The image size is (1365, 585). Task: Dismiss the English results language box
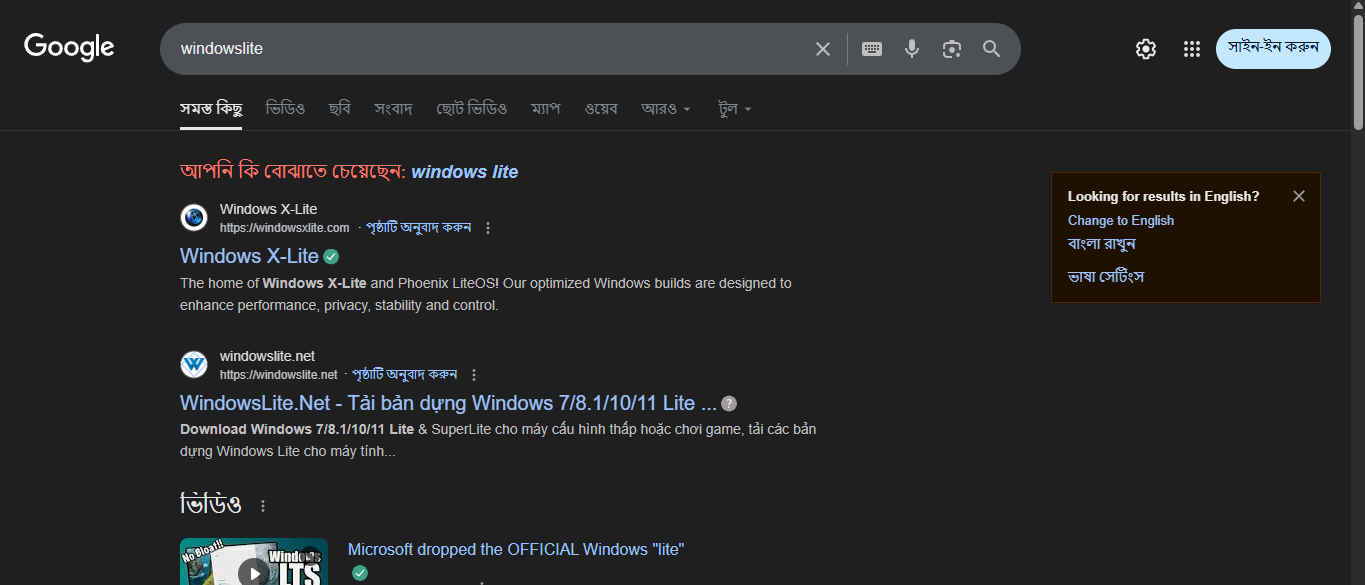pyautogui.click(x=1299, y=196)
